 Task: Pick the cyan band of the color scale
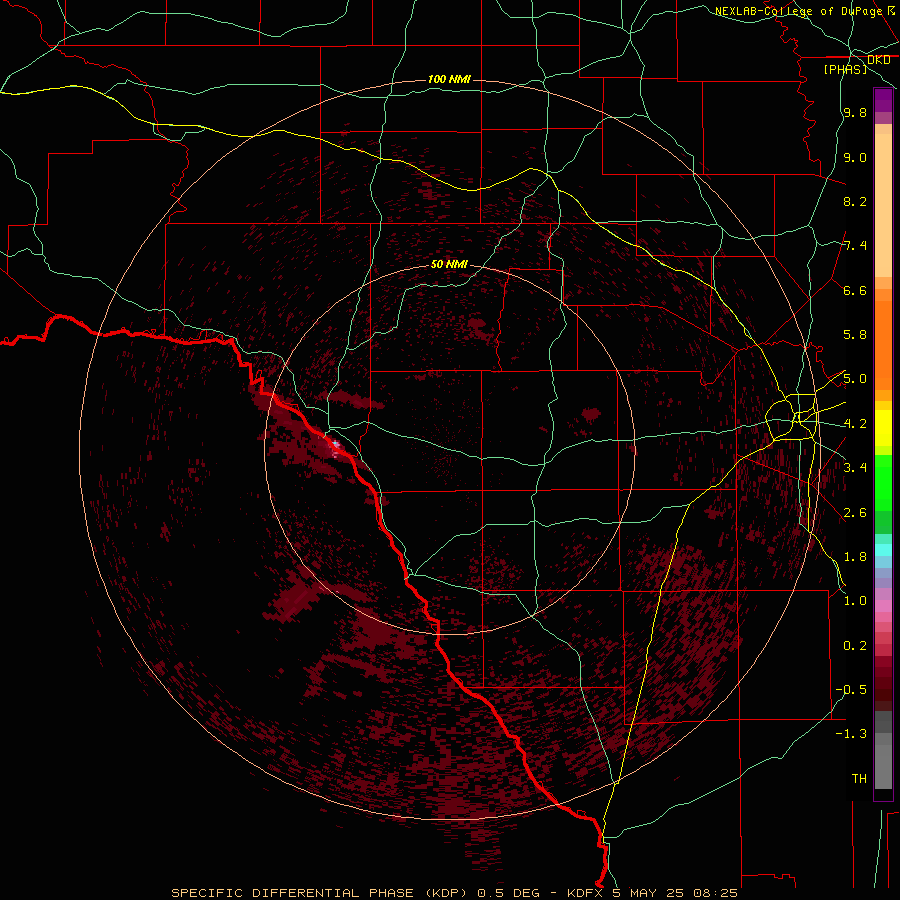[883, 550]
